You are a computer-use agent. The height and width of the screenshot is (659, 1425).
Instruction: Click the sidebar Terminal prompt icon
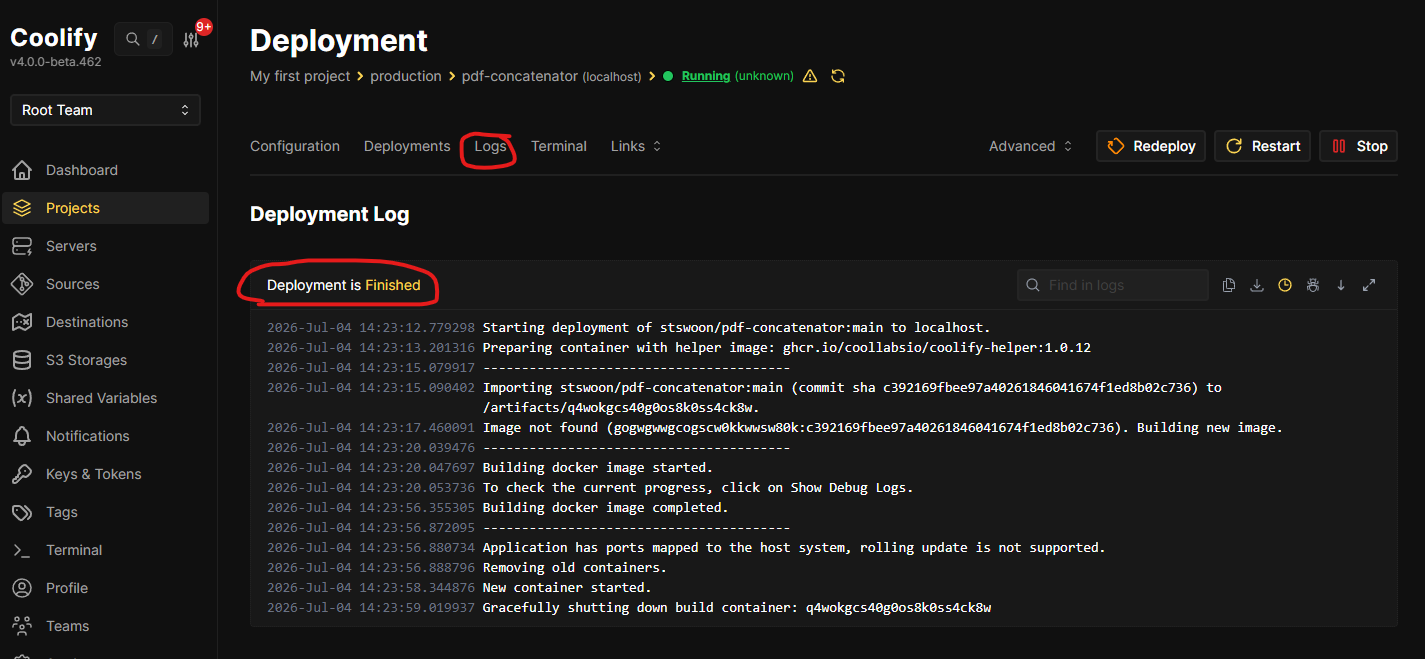(x=22, y=550)
